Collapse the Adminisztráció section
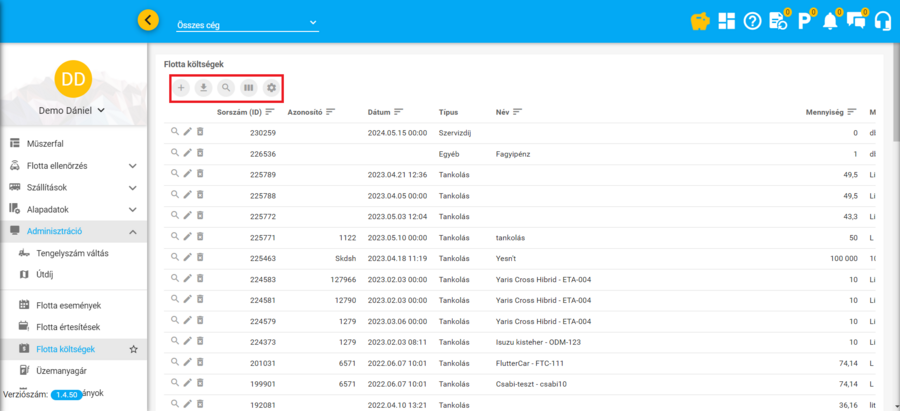This screenshot has width=900, height=411. pyautogui.click(x=132, y=231)
